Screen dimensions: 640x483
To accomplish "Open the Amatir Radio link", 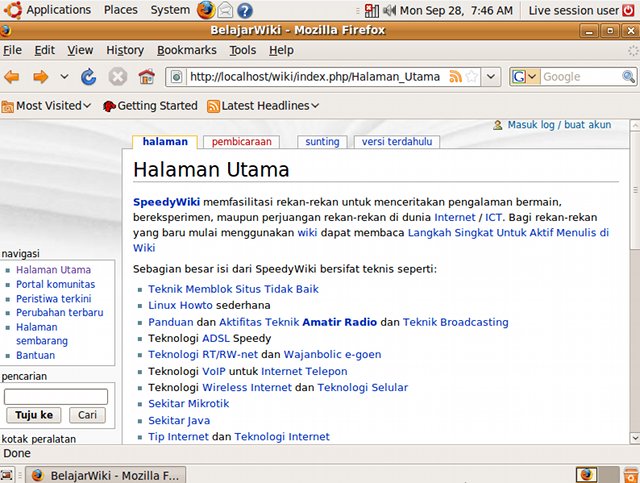I will click(x=340, y=322).
